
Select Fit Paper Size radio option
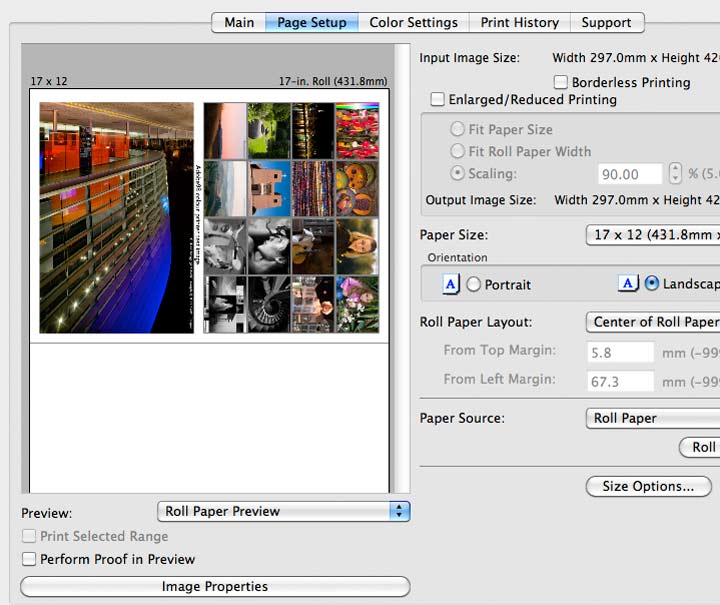click(457, 129)
